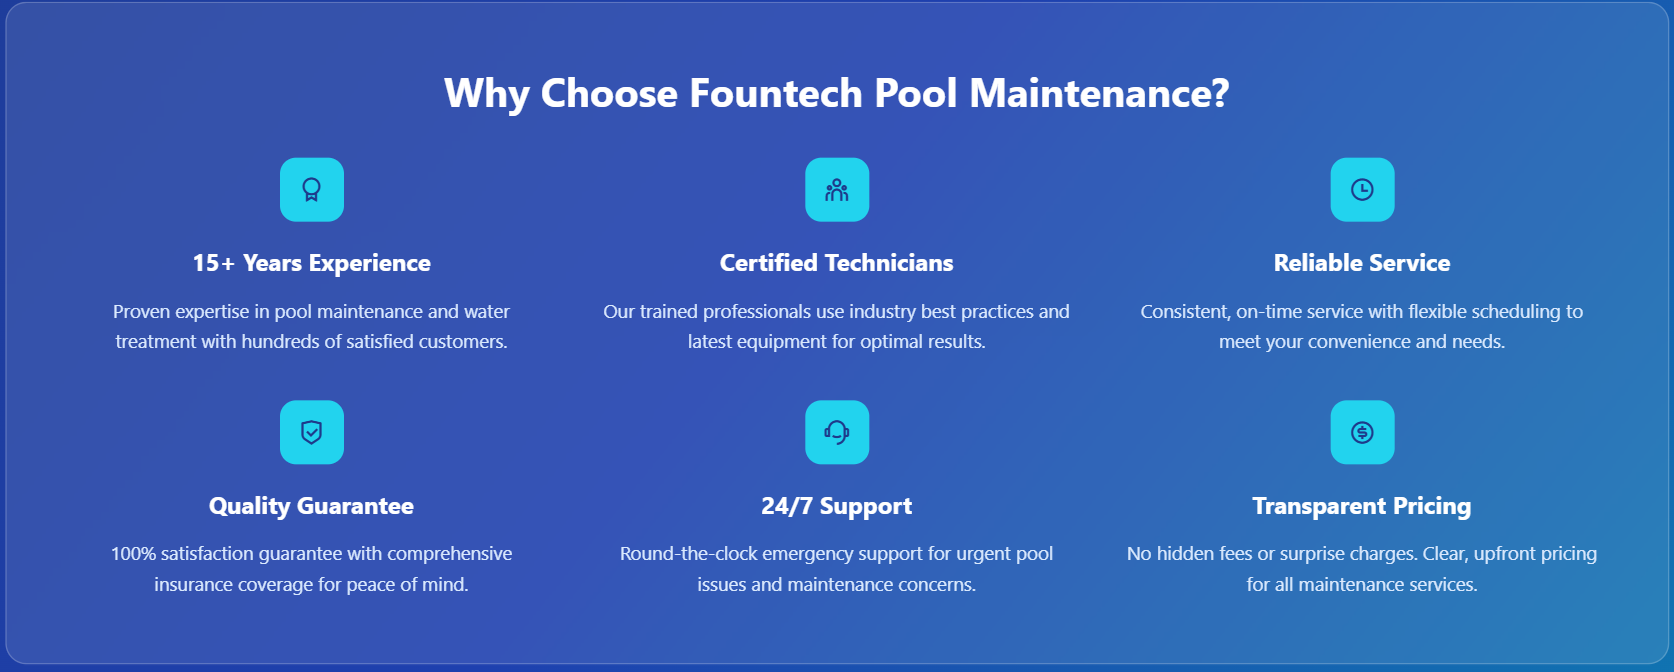
Task: Click the dollar sign pricing icon
Action: (x=1362, y=432)
